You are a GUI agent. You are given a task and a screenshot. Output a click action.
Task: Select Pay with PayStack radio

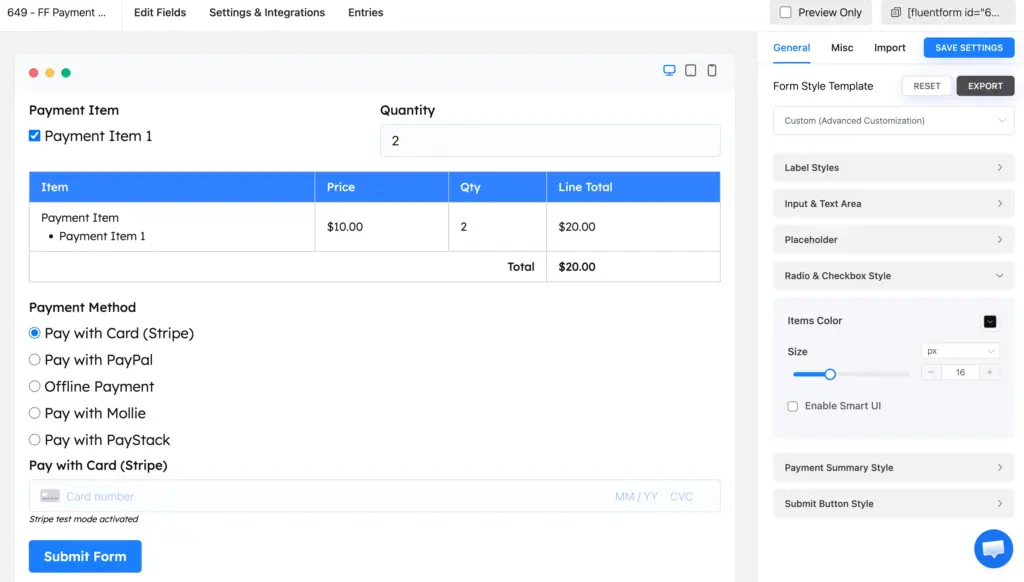(35, 440)
